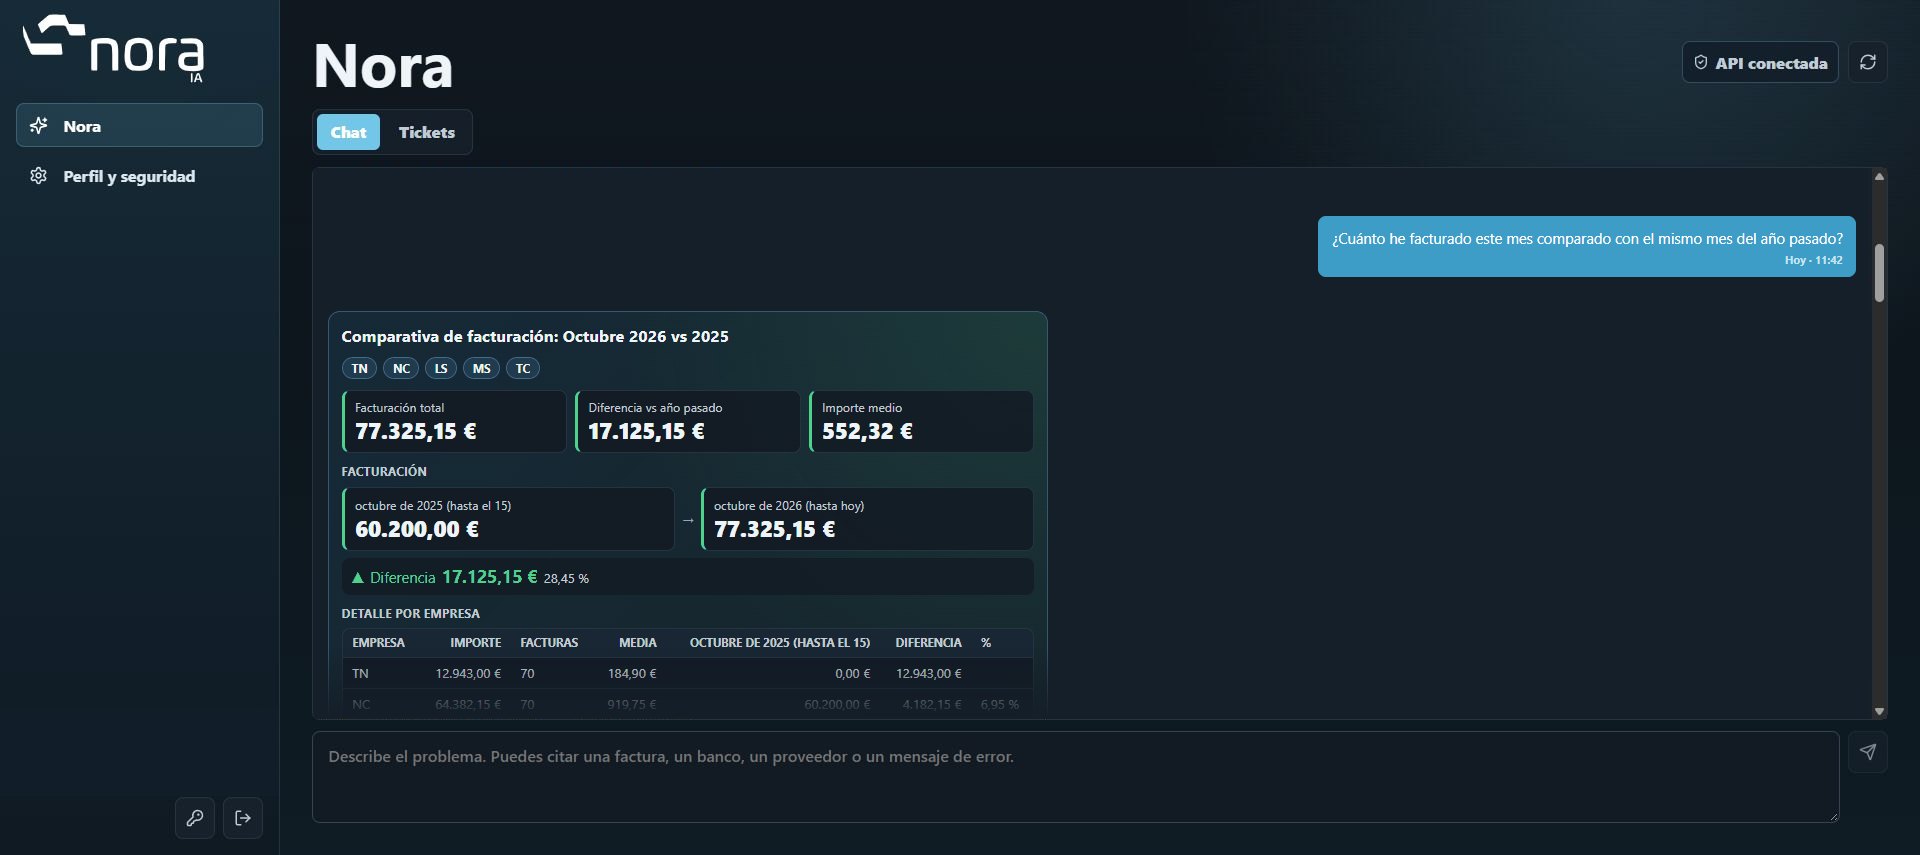This screenshot has width=1920, height=855.
Task: Click the logout icon in sidebar footer
Action: pyautogui.click(x=243, y=818)
